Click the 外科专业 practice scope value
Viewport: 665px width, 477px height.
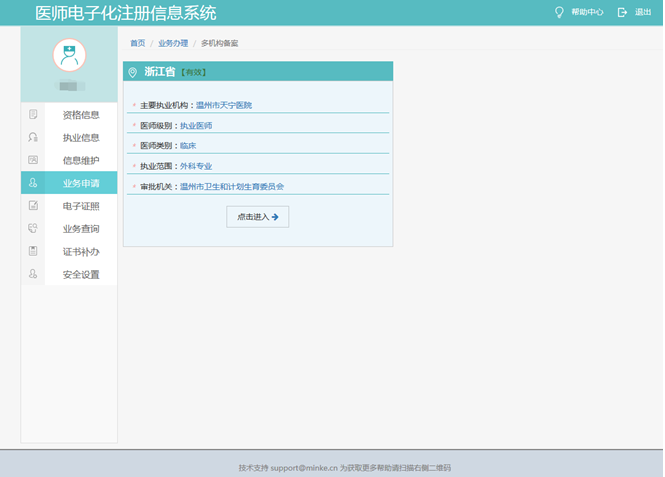[x=196, y=166]
